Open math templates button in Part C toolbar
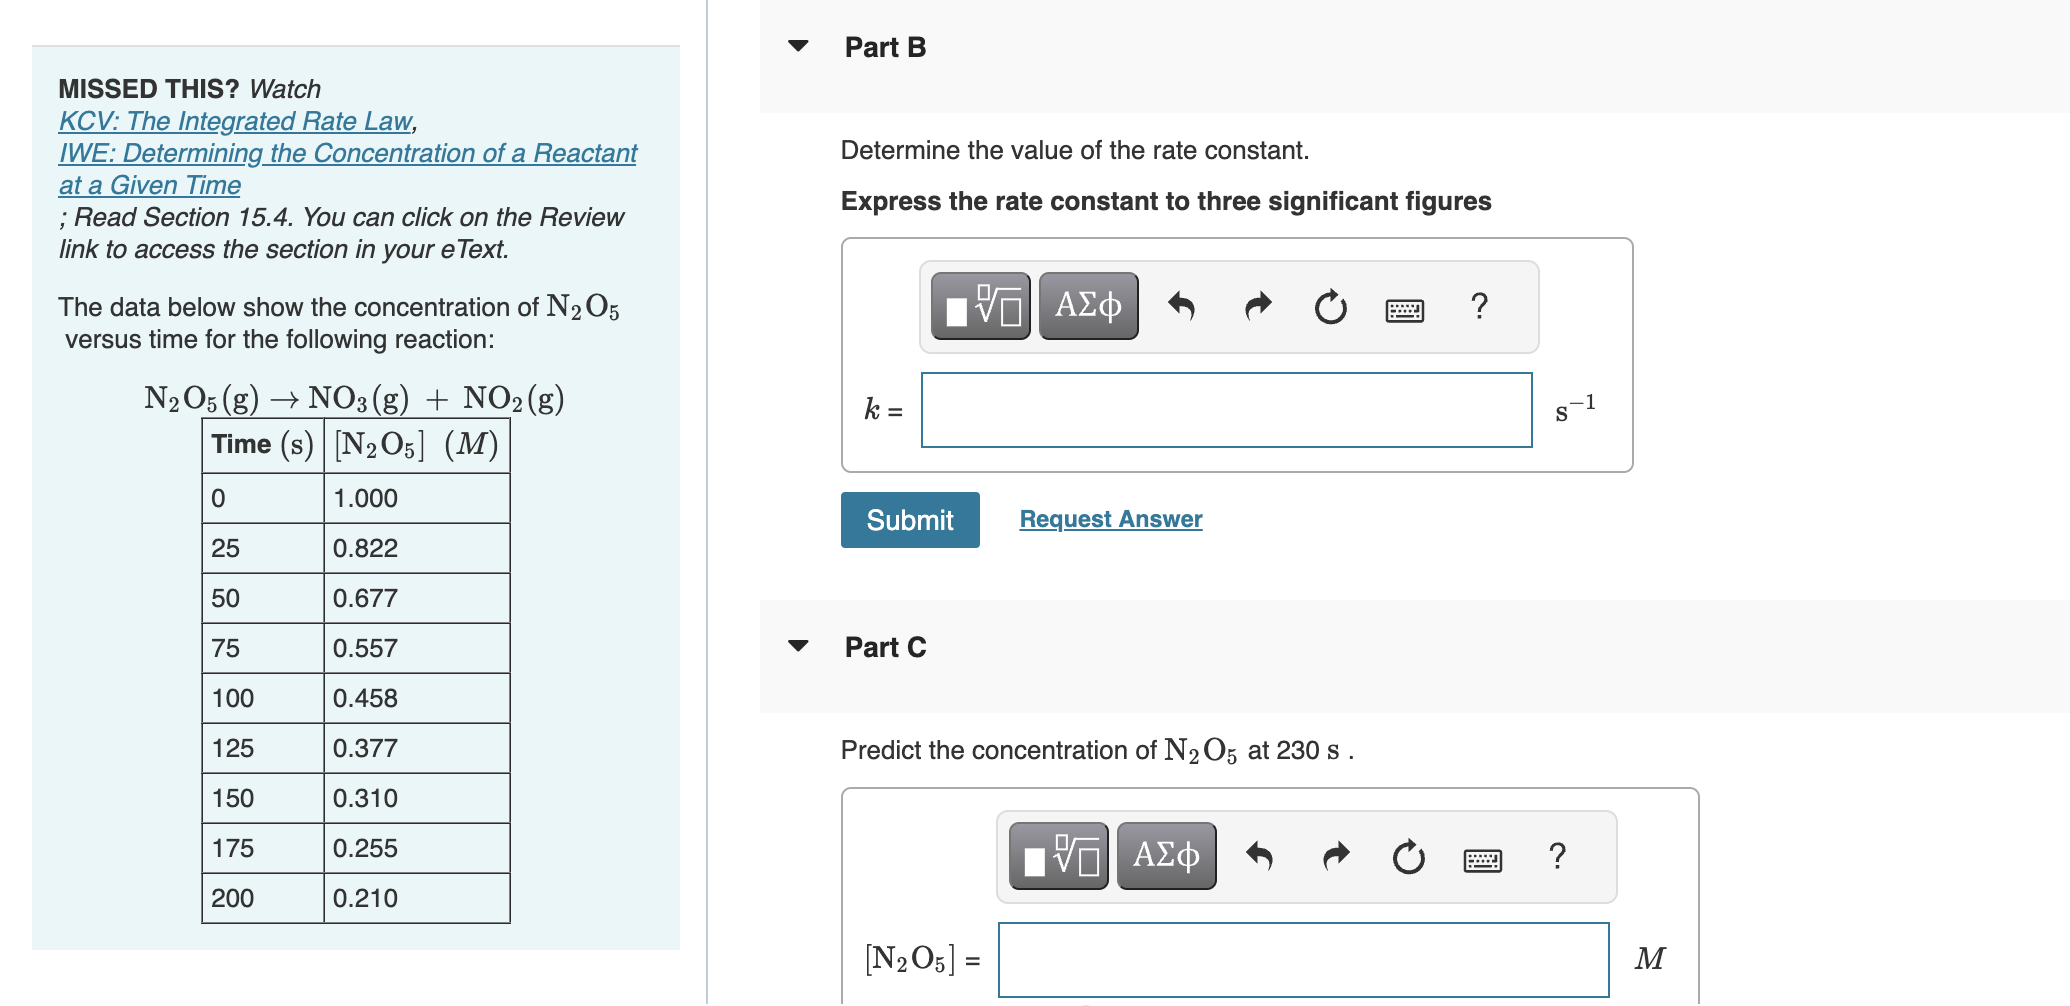Screen dimensions: 2070x1006 pos(1058,856)
